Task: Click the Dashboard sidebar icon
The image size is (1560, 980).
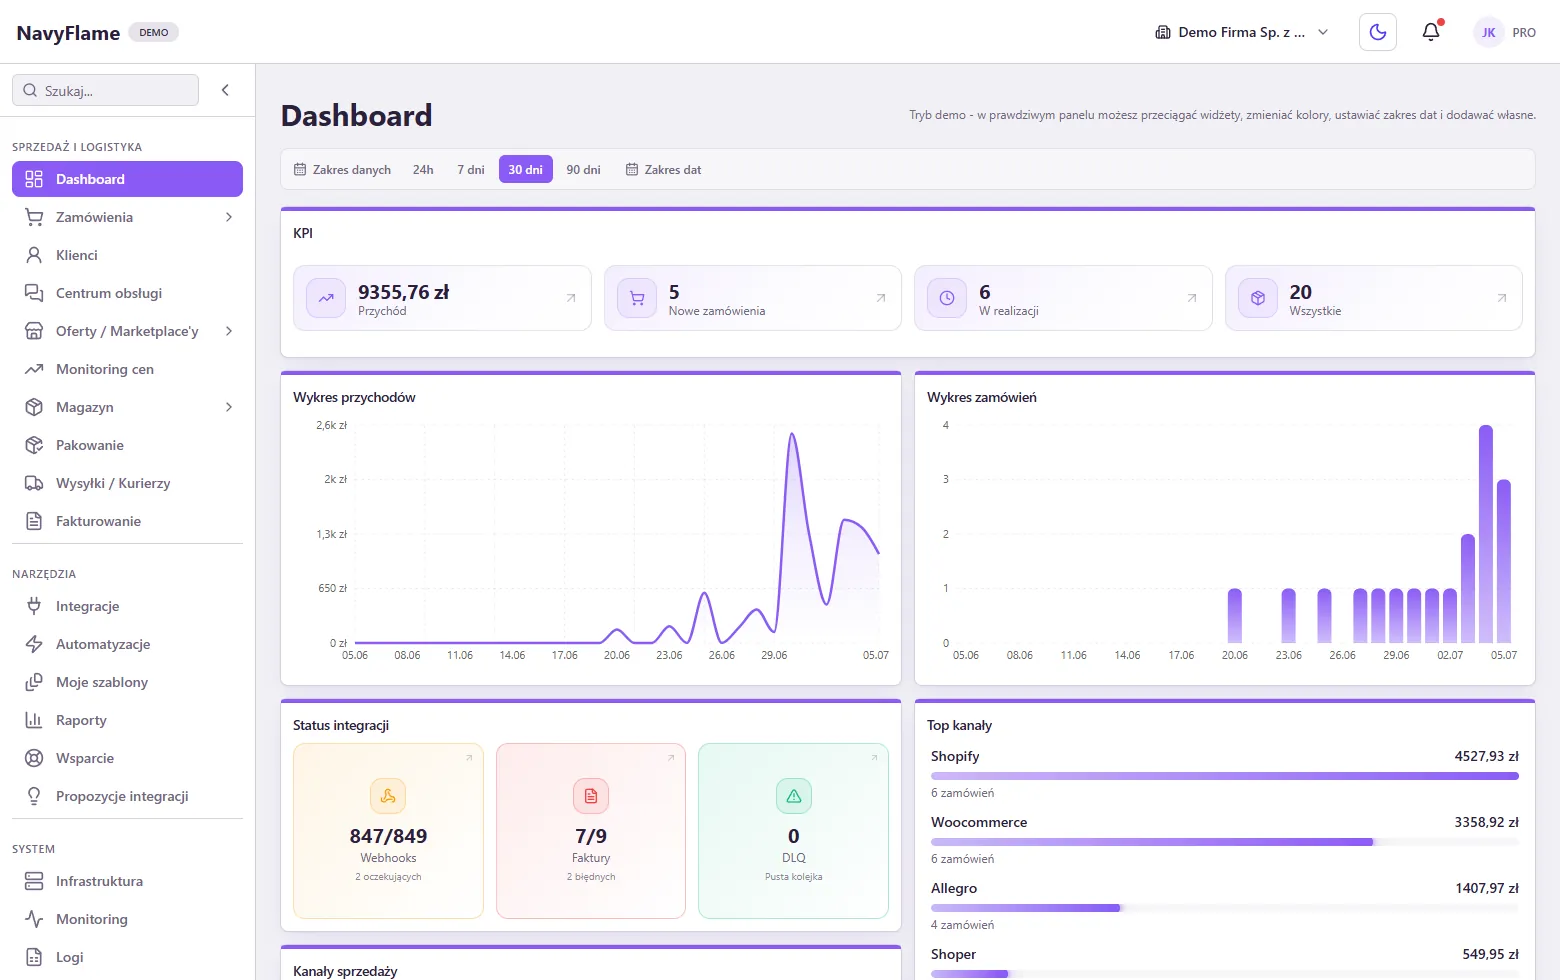Action: point(34,179)
